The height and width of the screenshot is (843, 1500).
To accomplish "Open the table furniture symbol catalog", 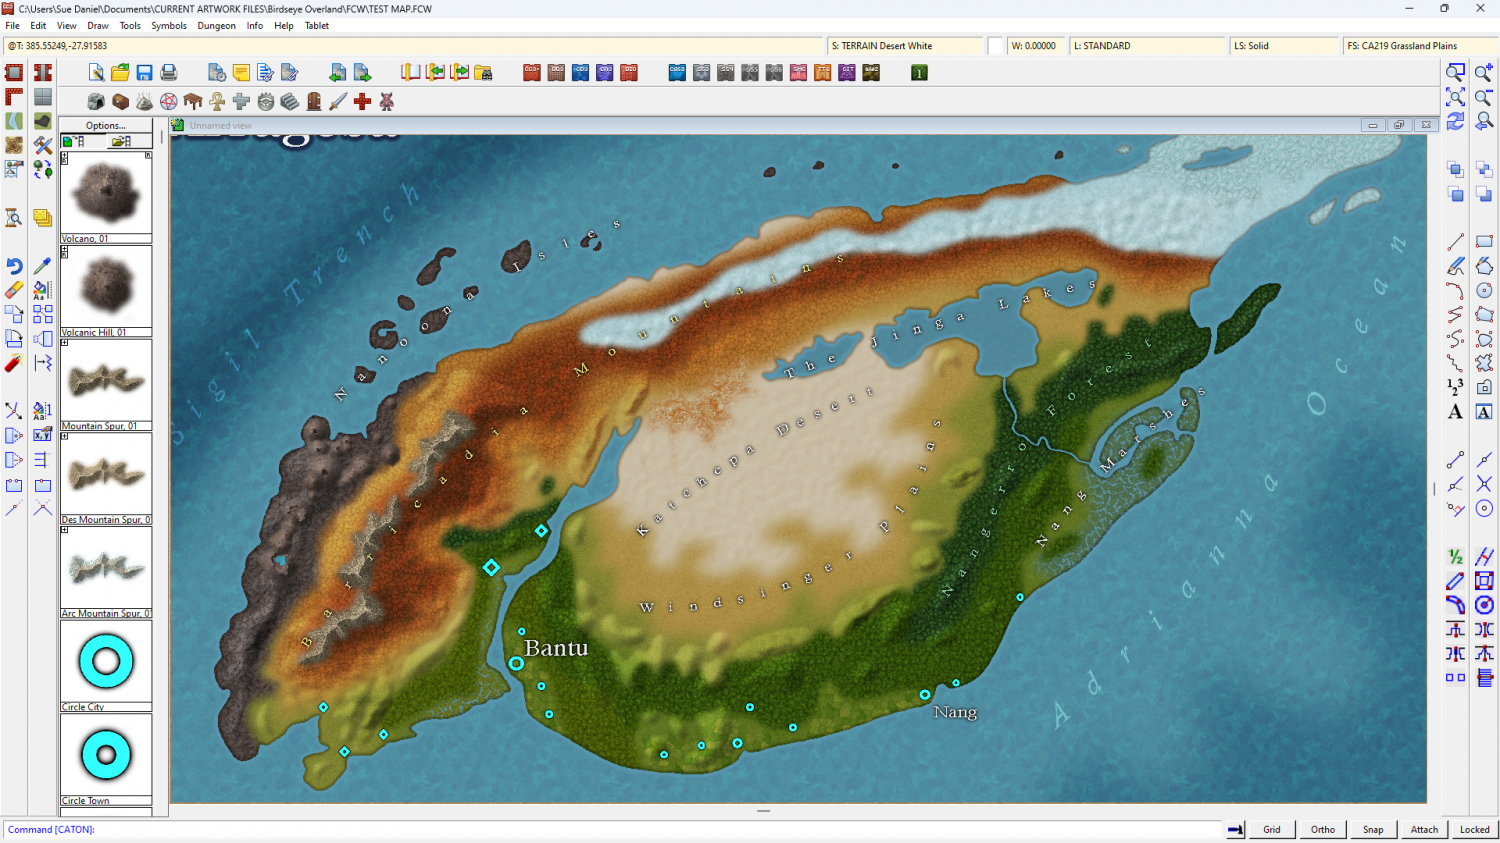I will pos(193,101).
